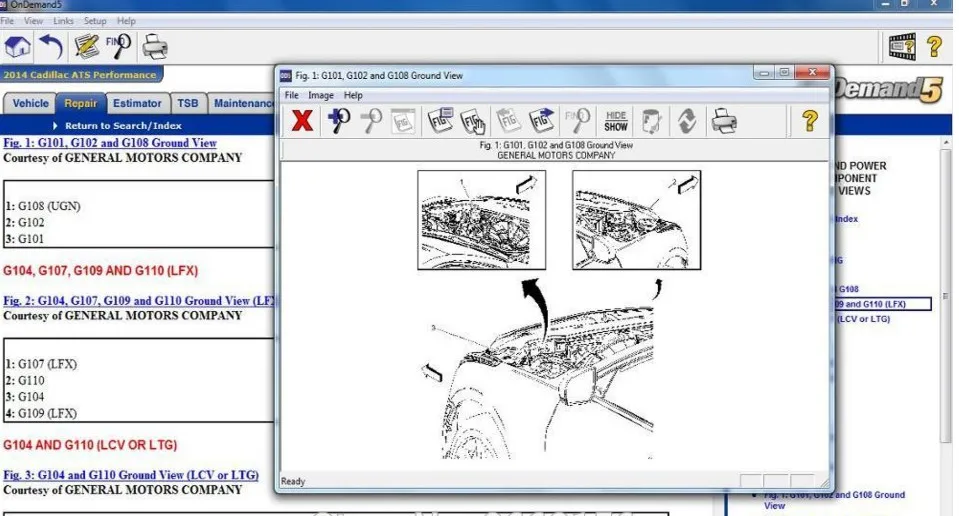Close the figure with the red X icon
This screenshot has width=959, height=516.
pyautogui.click(x=302, y=121)
